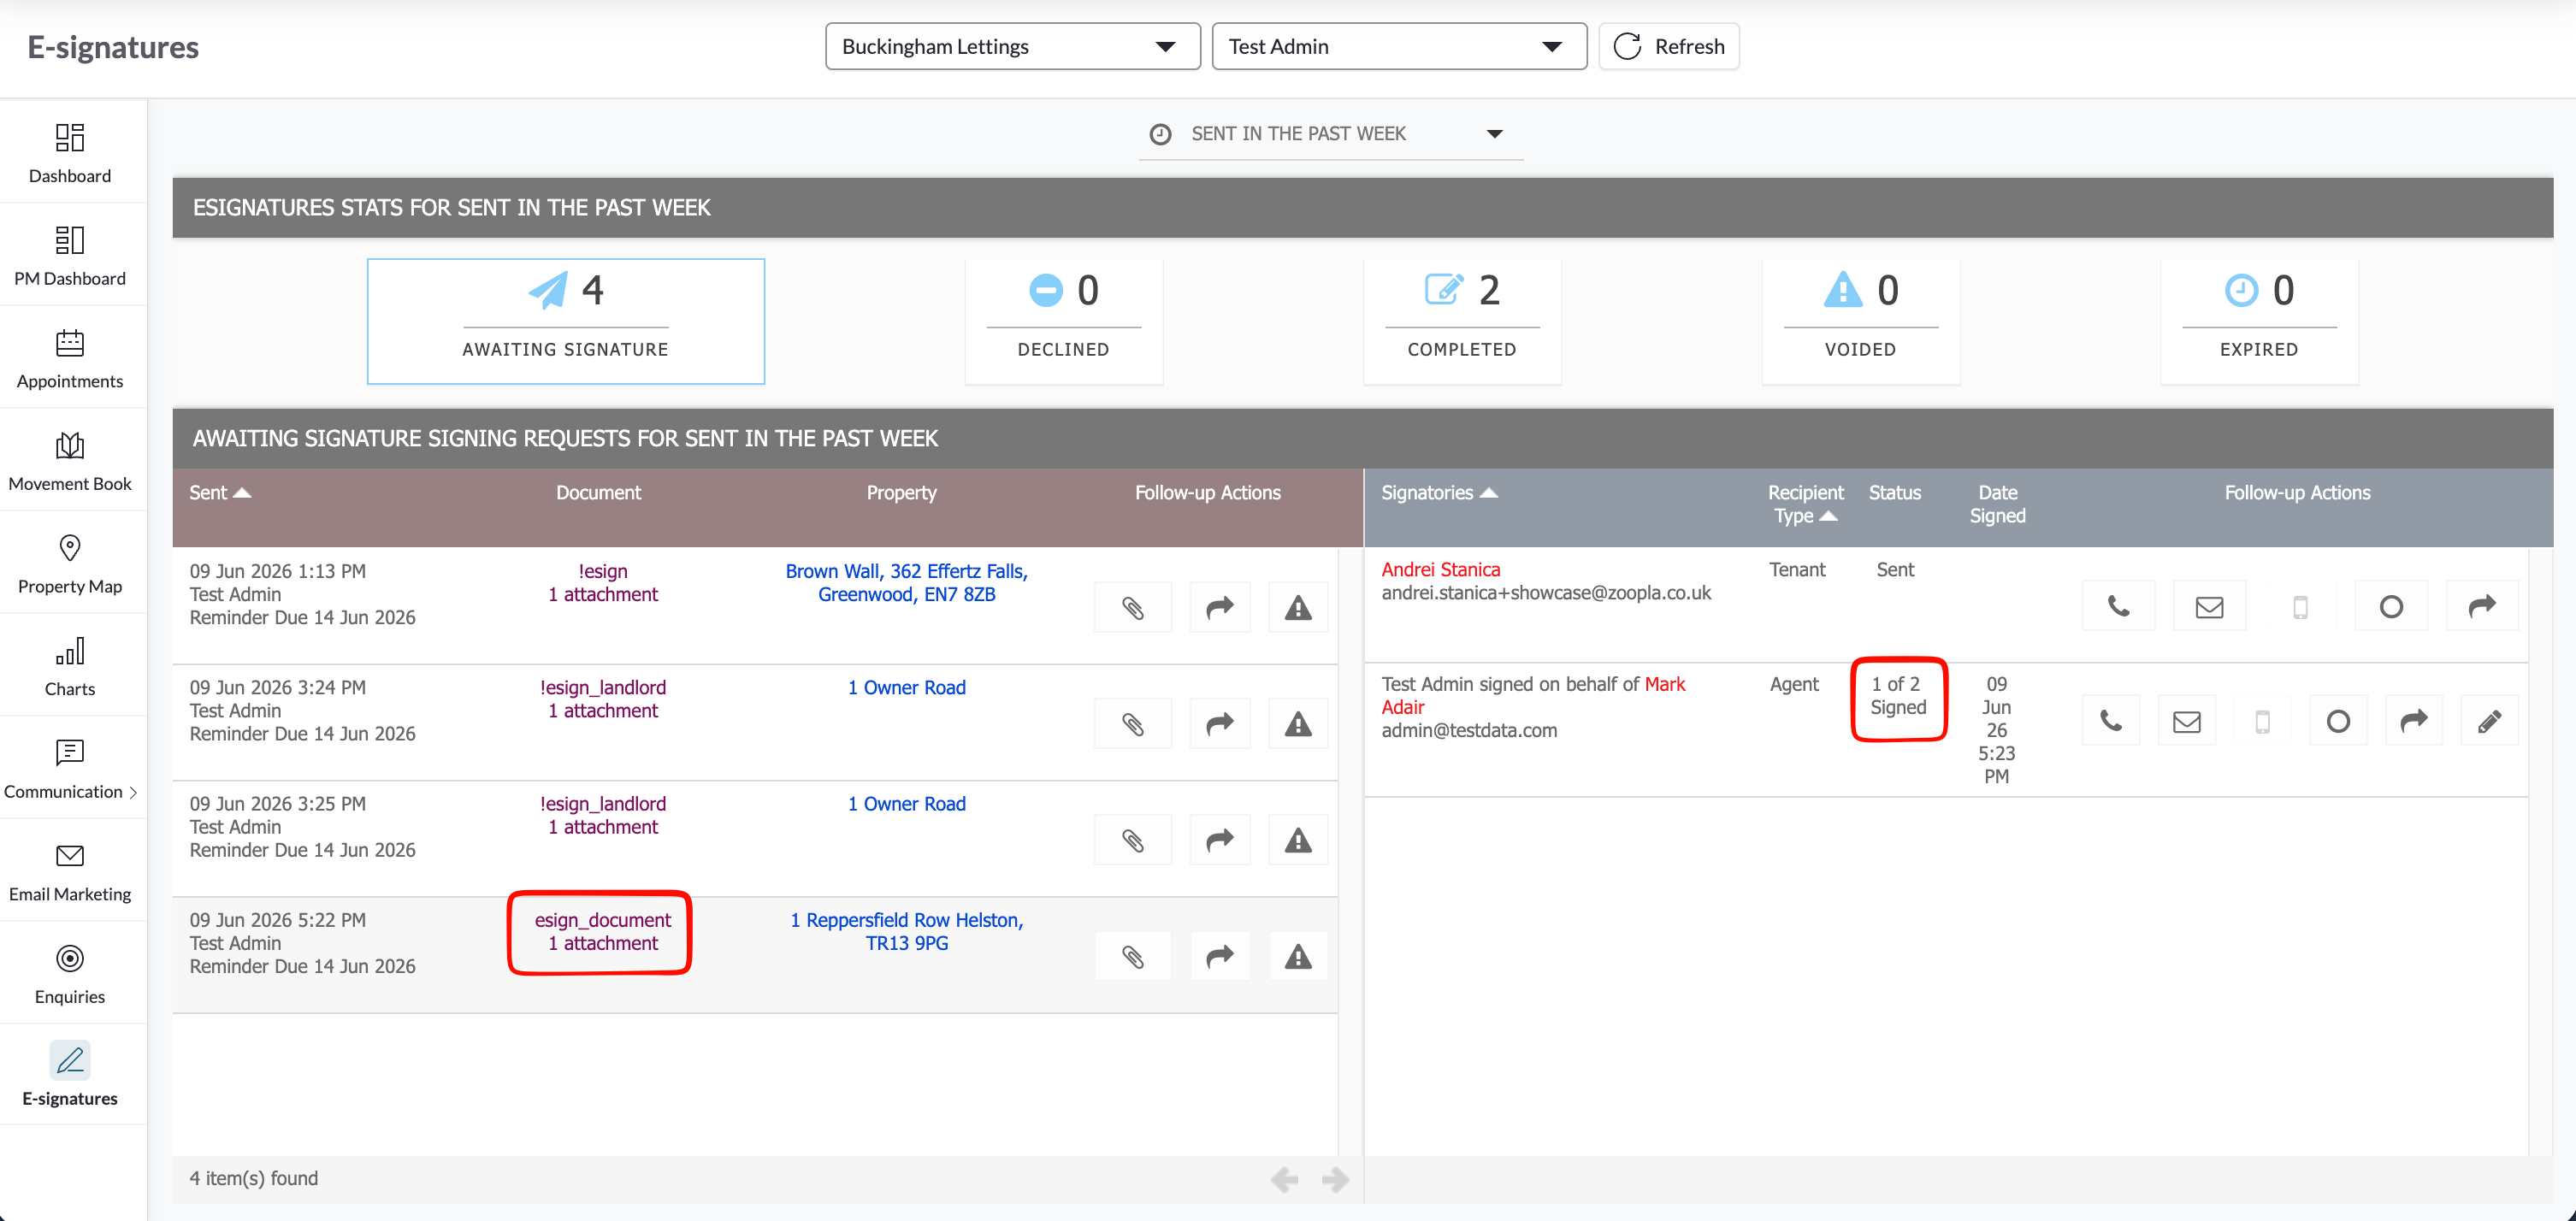This screenshot has height=1221, width=2576.
Task: Open the E-signatures sidebar item
Action: pos(70,1075)
